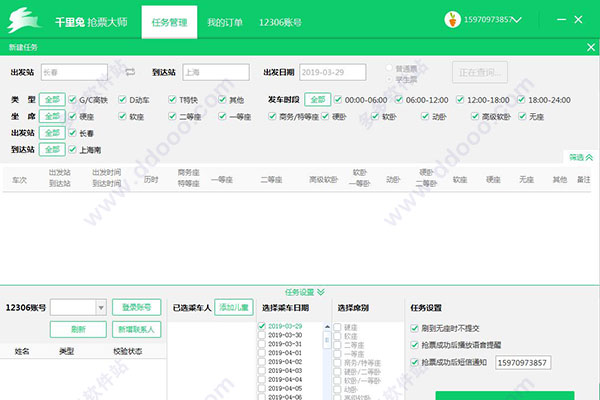Screen dimensions: 600x400
Task: Toggle 硬座 seat filter checkbox
Action: point(72,116)
